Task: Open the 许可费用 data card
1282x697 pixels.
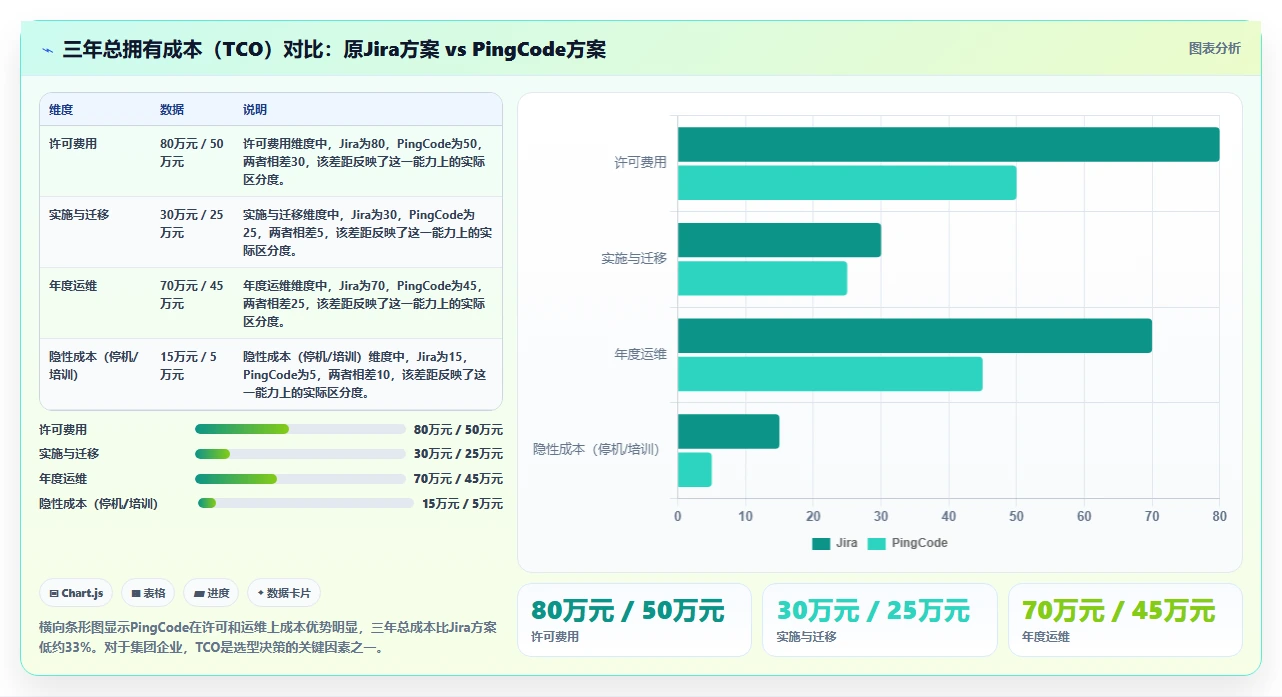Action: coord(634,620)
